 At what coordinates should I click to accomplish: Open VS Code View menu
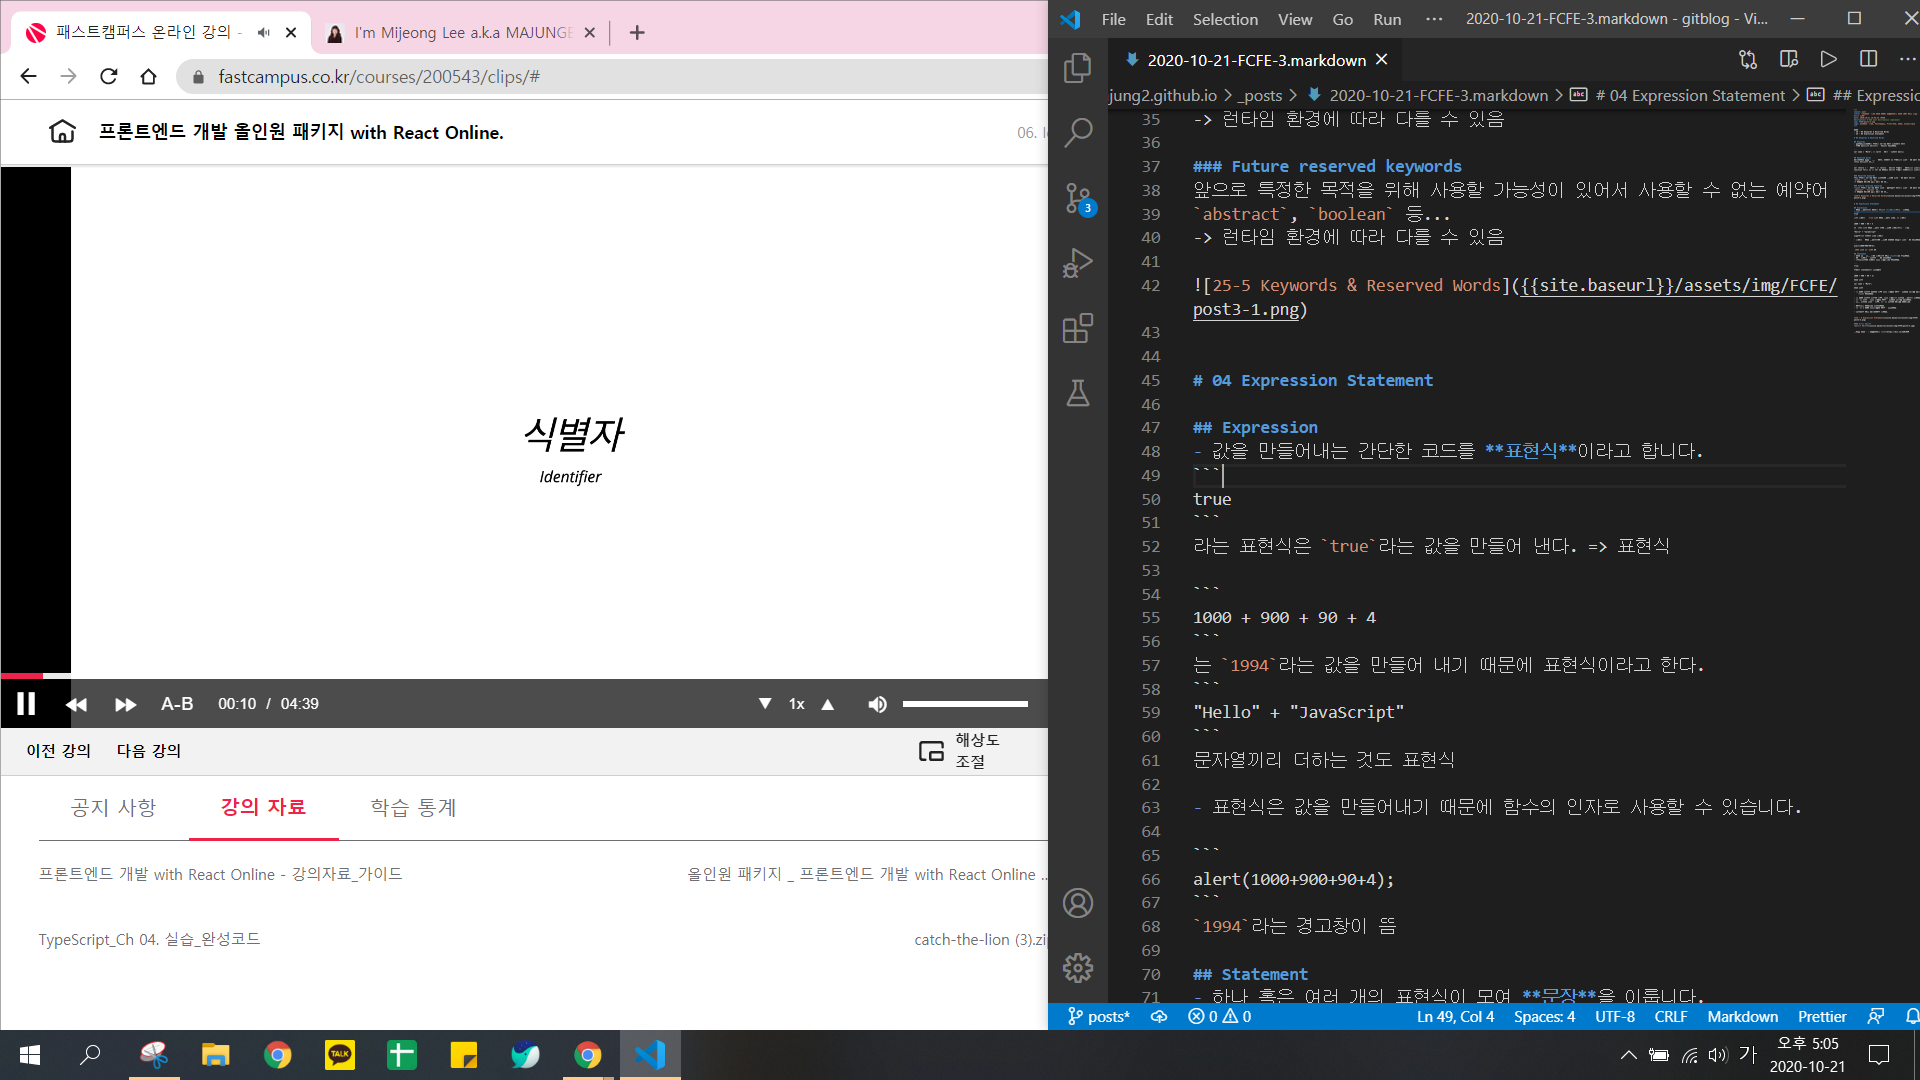pos(1295,19)
